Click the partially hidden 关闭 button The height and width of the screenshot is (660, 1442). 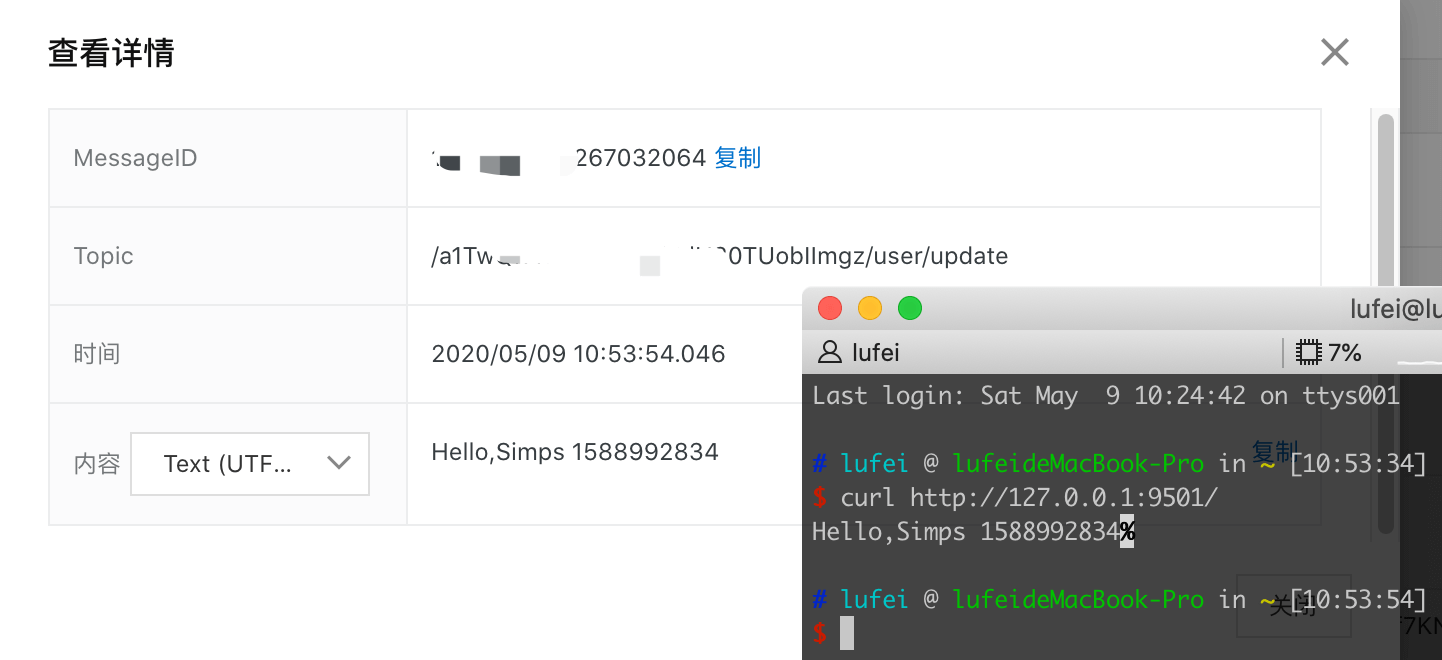[x=1294, y=605]
